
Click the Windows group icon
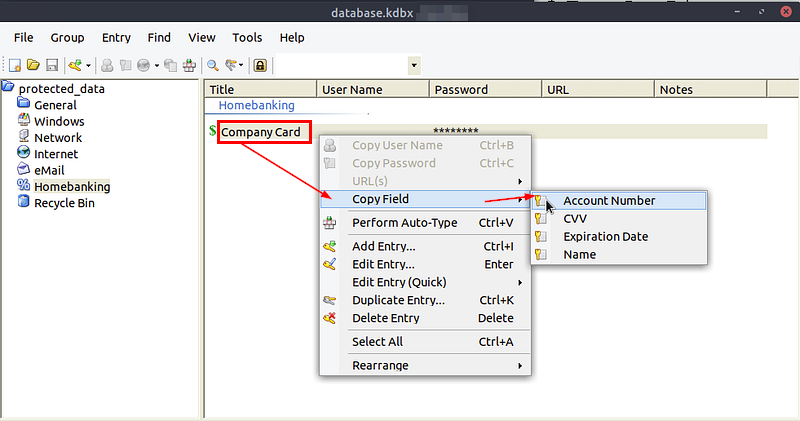point(23,120)
